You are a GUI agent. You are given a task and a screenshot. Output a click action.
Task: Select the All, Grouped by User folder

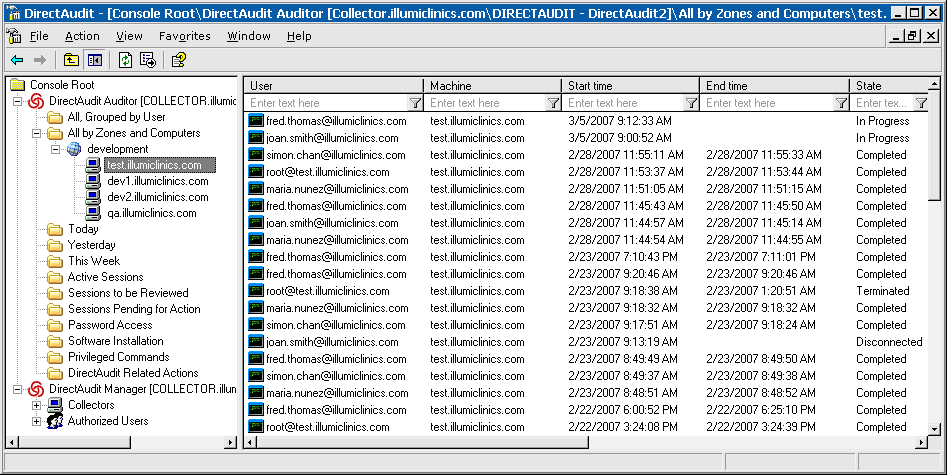tap(116, 117)
